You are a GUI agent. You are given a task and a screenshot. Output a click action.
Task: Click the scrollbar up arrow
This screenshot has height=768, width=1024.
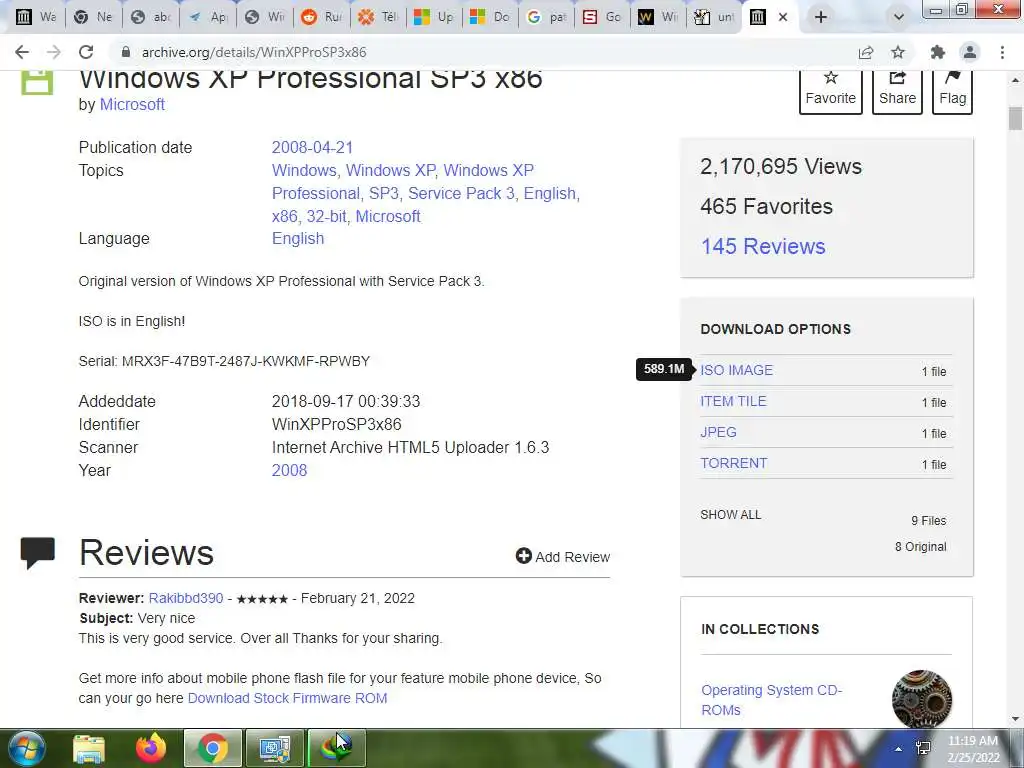1015,80
